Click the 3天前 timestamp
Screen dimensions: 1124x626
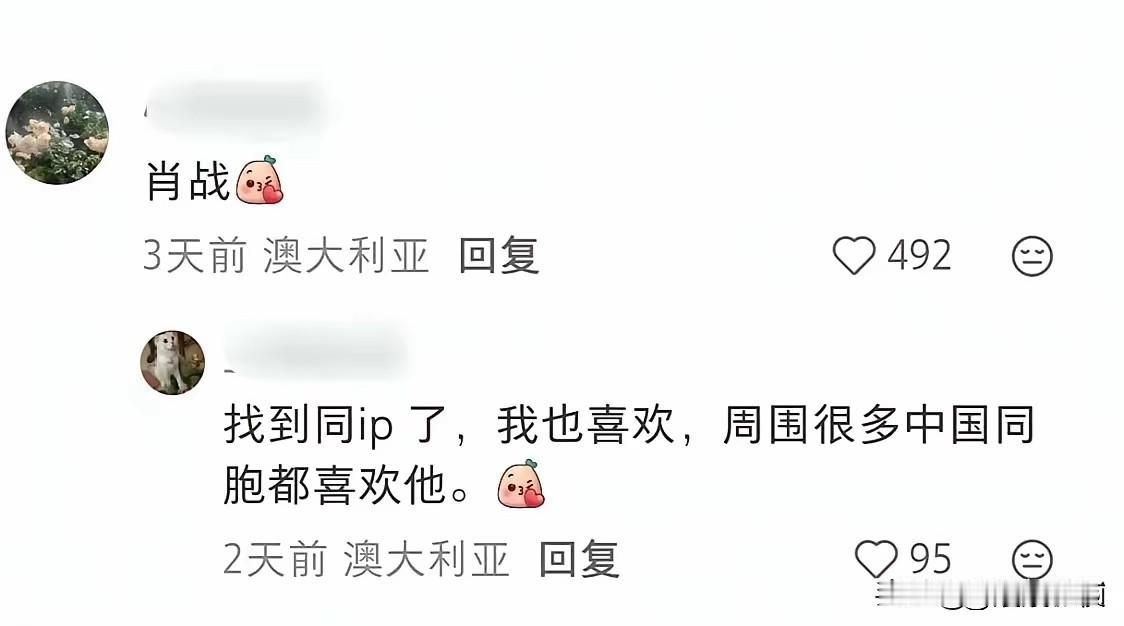coord(194,256)
